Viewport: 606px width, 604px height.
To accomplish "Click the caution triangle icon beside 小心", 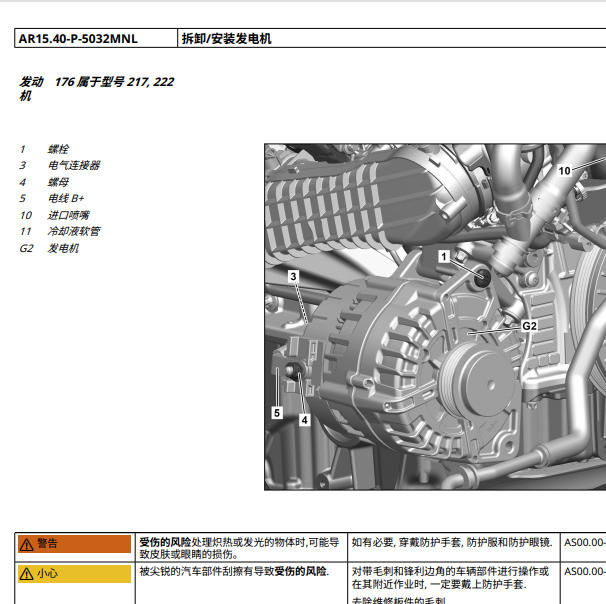I will 26,574.
